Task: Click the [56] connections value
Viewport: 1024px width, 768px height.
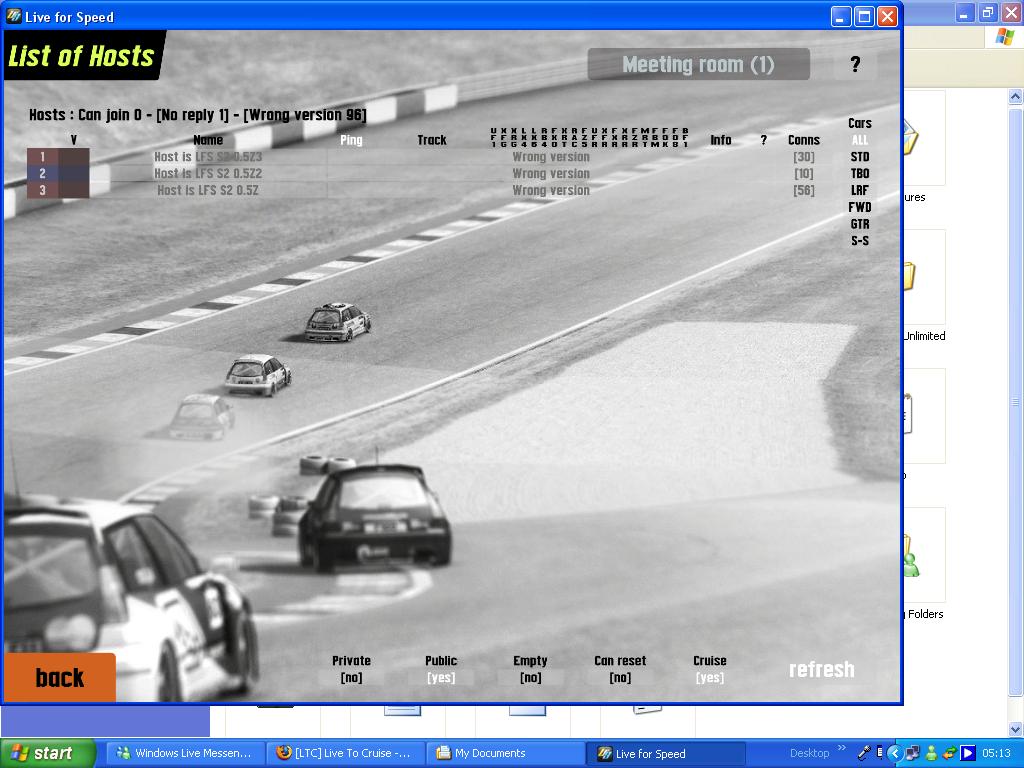Action: click(x=803, y=191)
